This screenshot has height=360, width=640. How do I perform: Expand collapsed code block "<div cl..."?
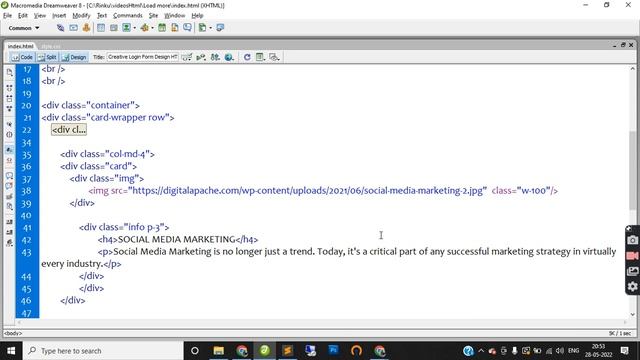[x=69, y=130]
